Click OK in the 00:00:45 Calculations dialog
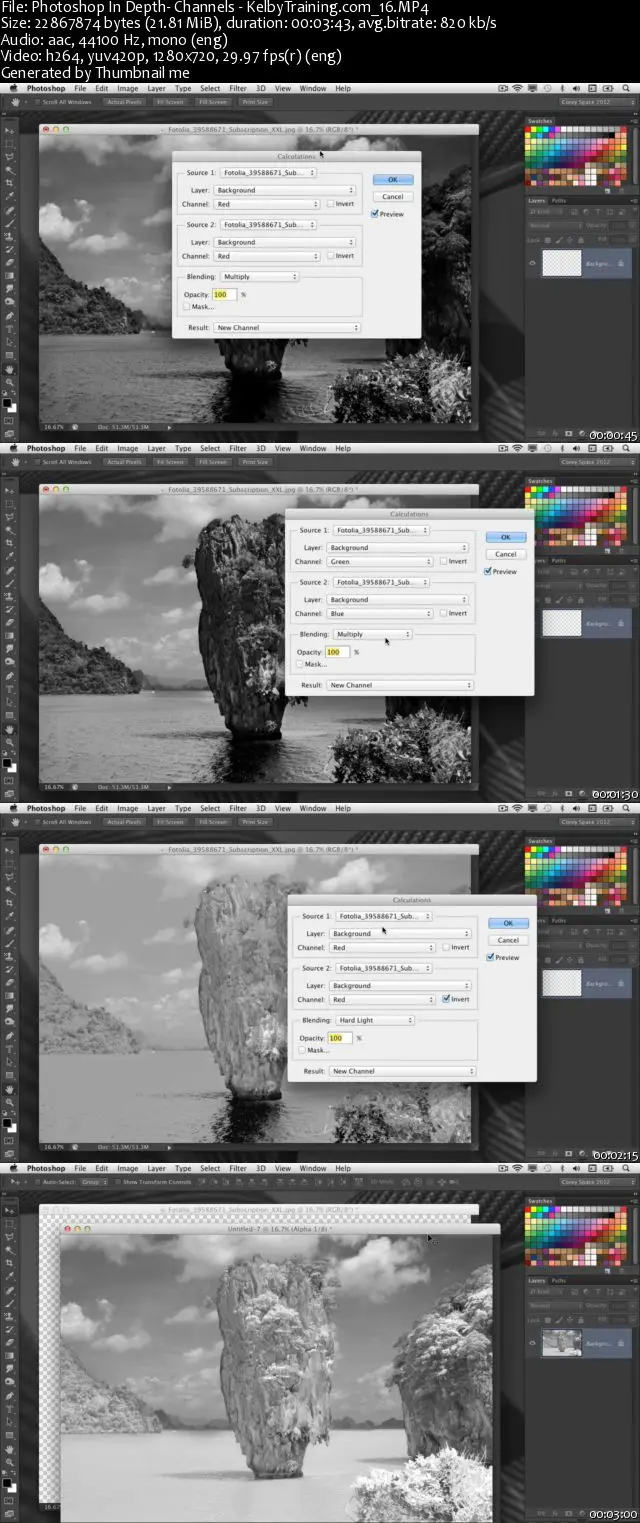640x1523 pixels. [392, 180]
